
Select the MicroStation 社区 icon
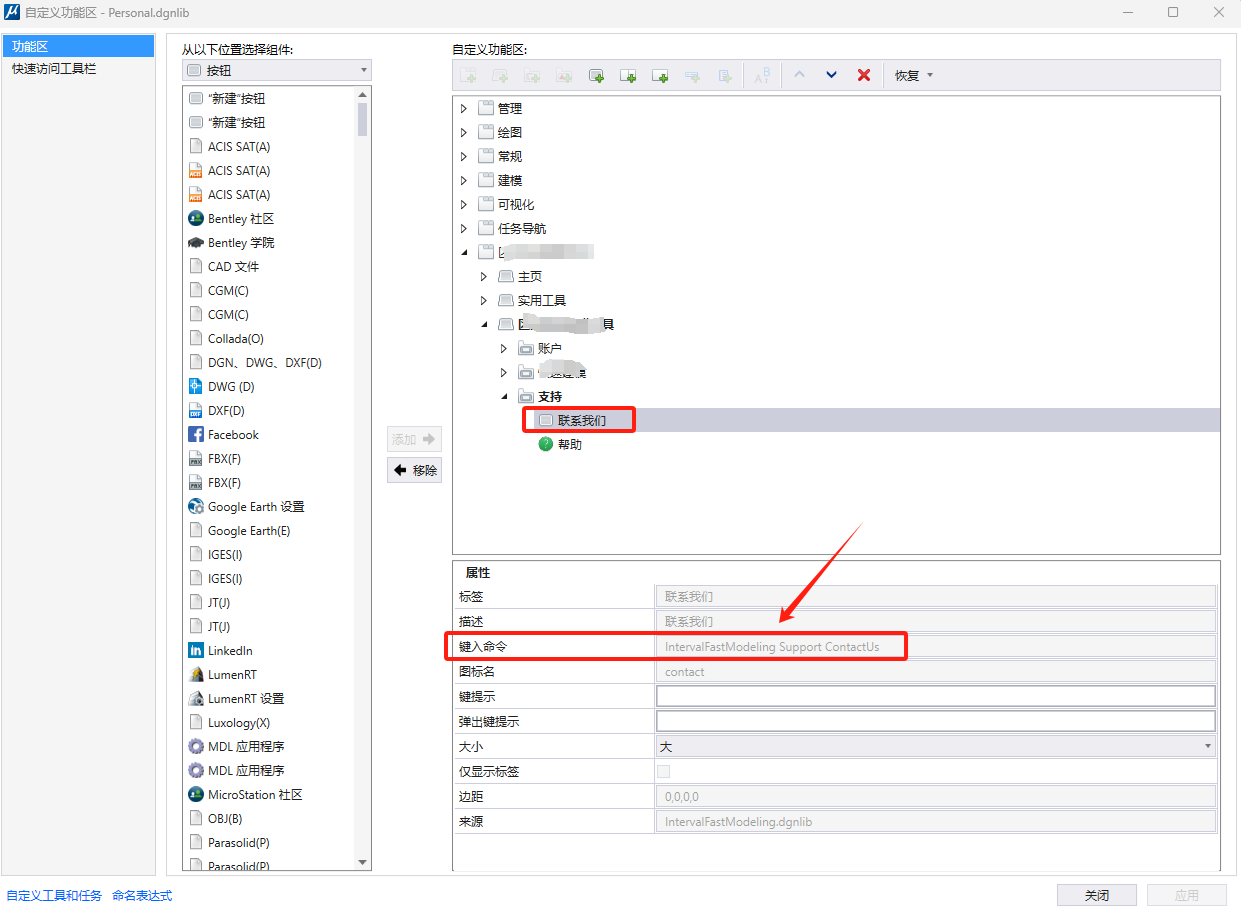coord(196,794)
